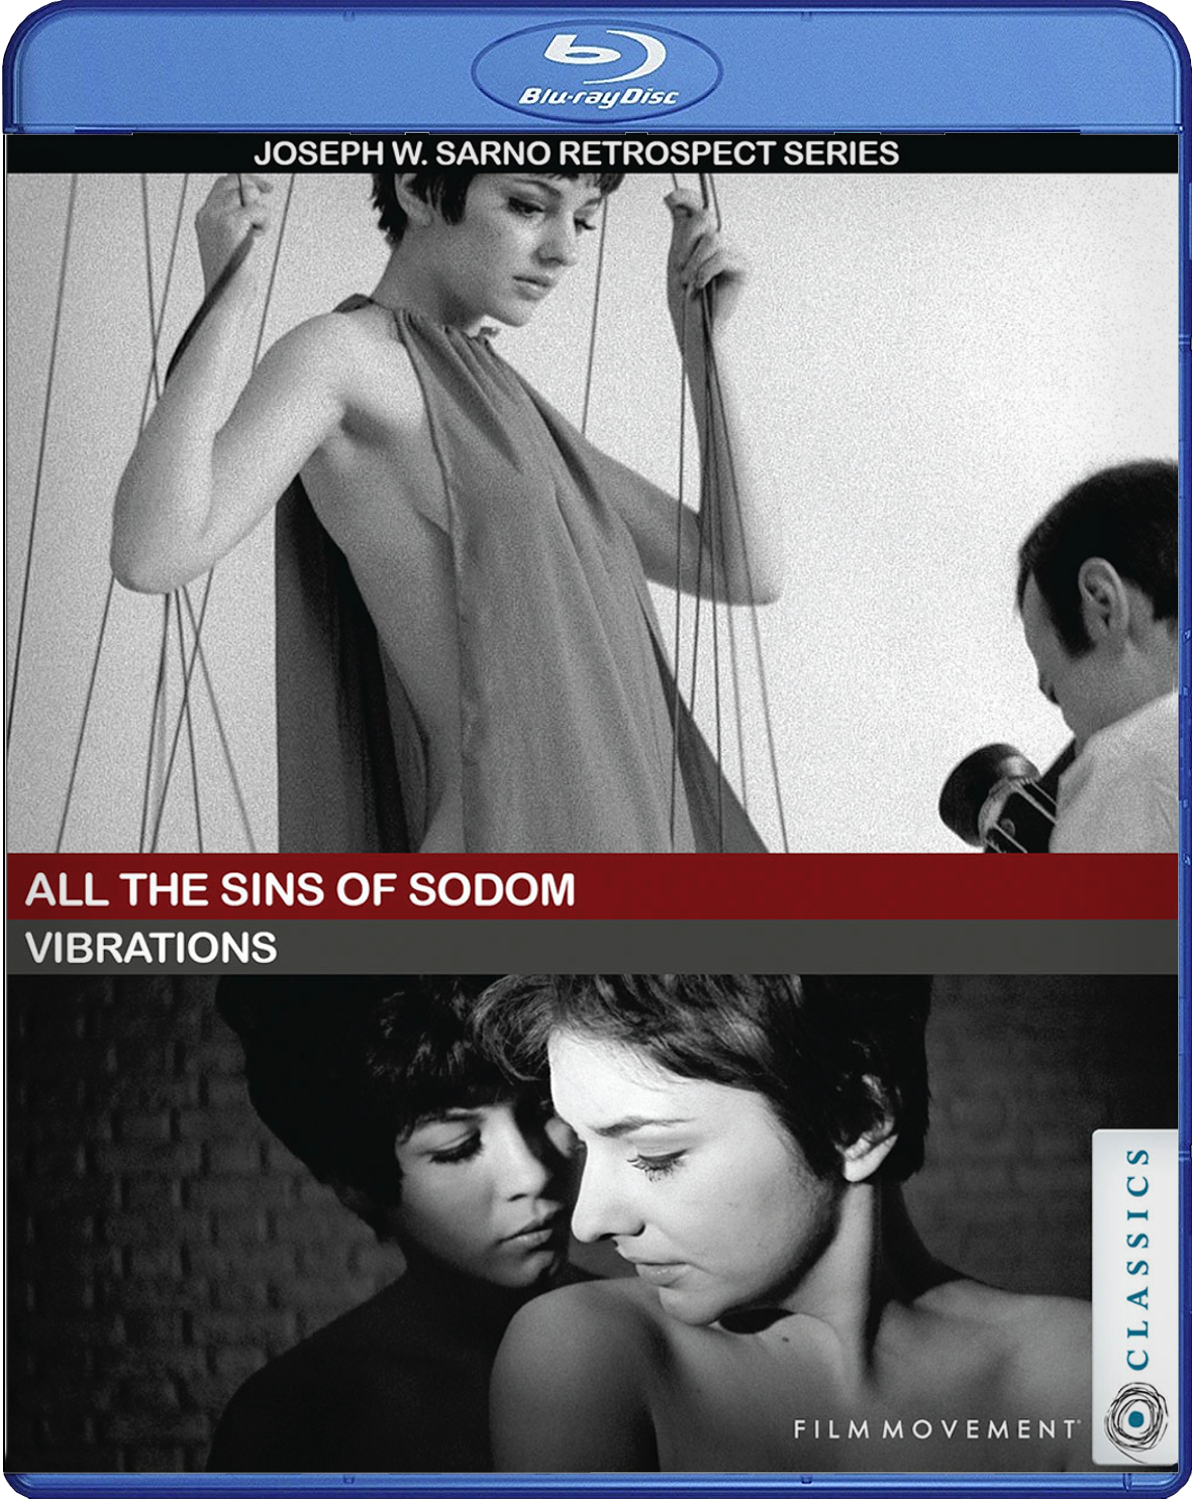
Task: Click the top photo of woman holding strings
Action: [x=592, y=513]
